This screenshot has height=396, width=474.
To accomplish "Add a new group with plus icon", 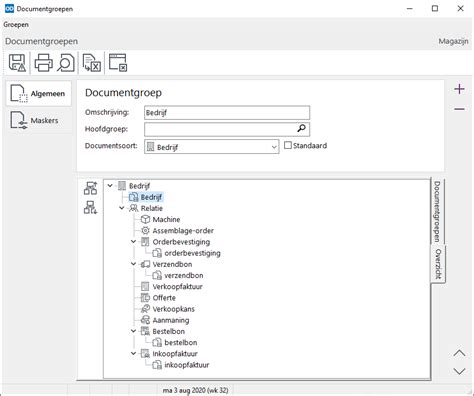I will 459,89.
